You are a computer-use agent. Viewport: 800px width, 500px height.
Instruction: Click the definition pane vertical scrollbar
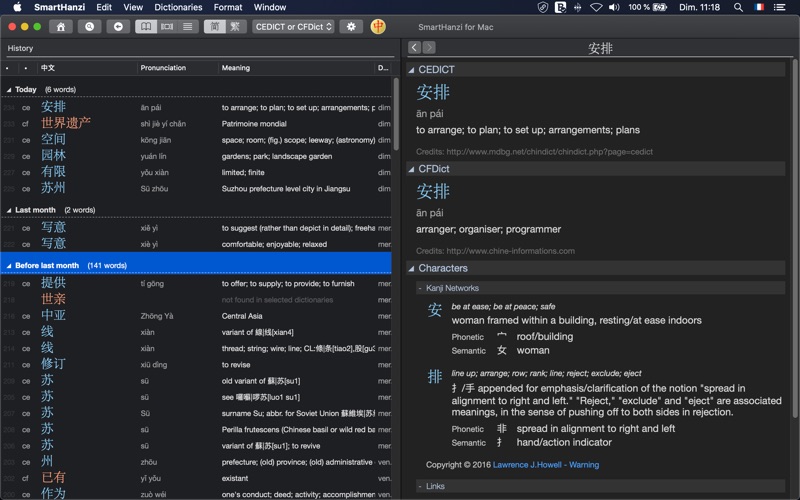[x=794, y=240]
